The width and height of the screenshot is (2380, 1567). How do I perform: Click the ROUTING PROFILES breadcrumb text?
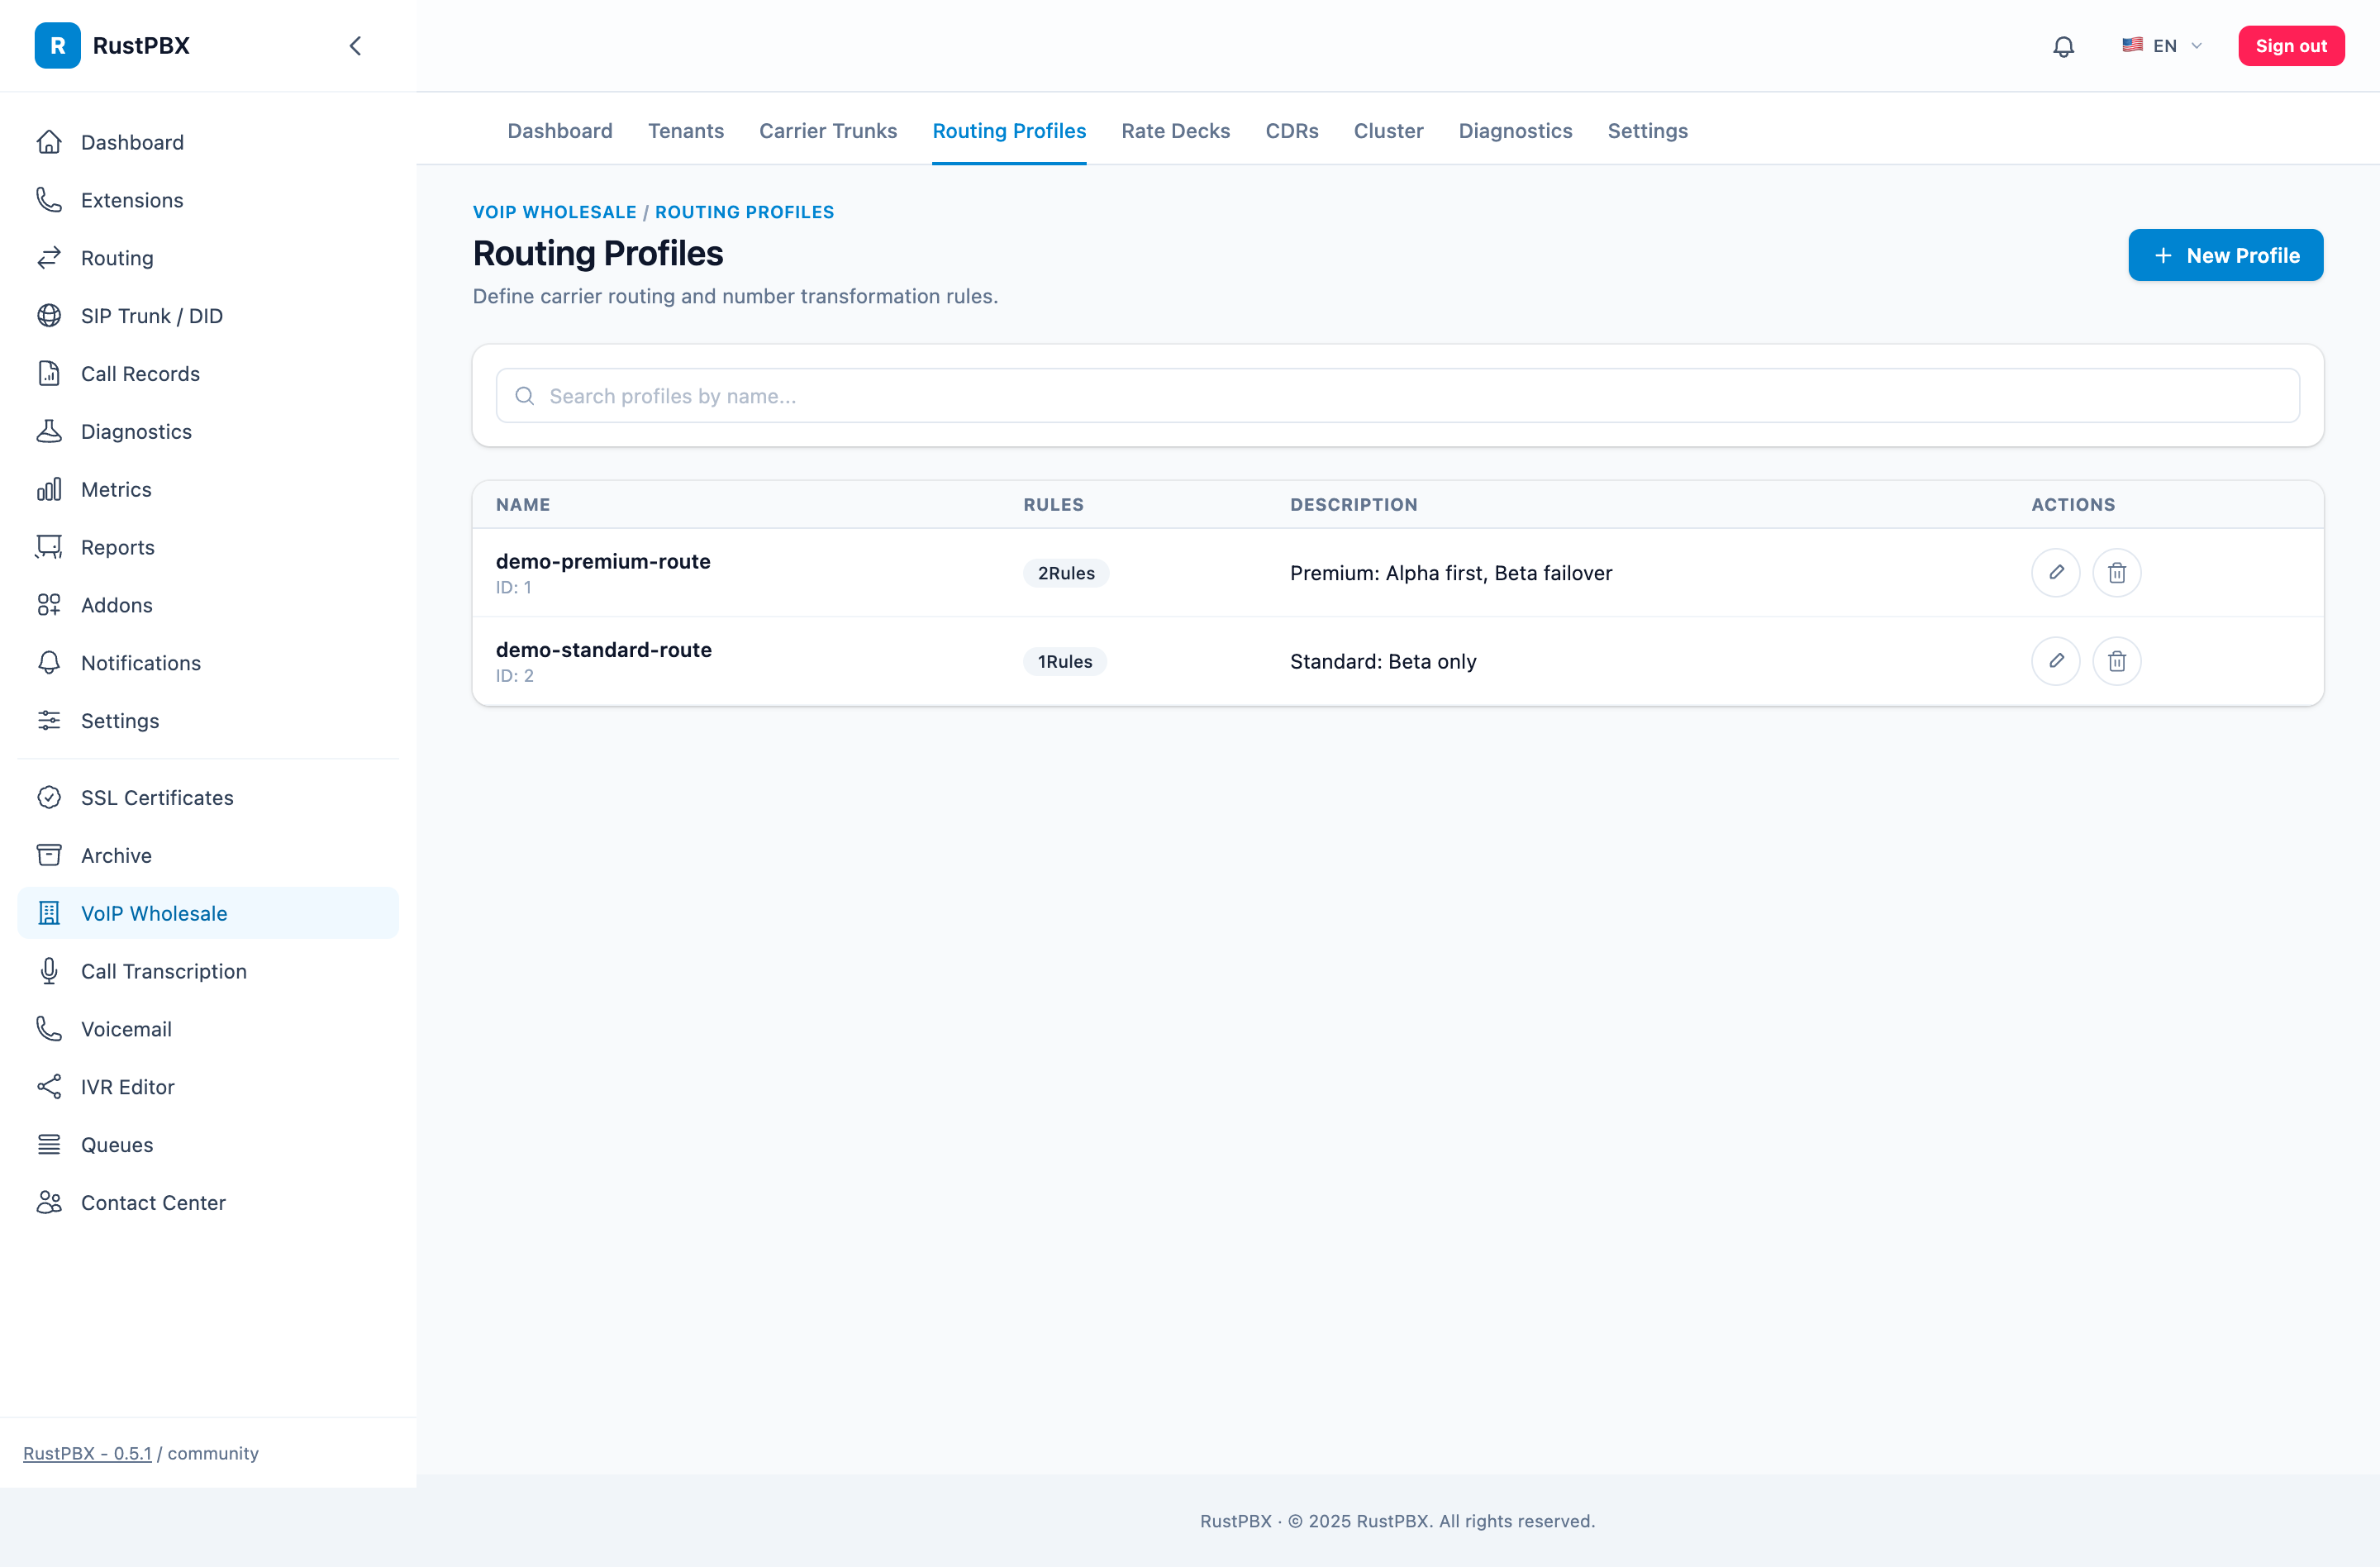tap(744, 212)
